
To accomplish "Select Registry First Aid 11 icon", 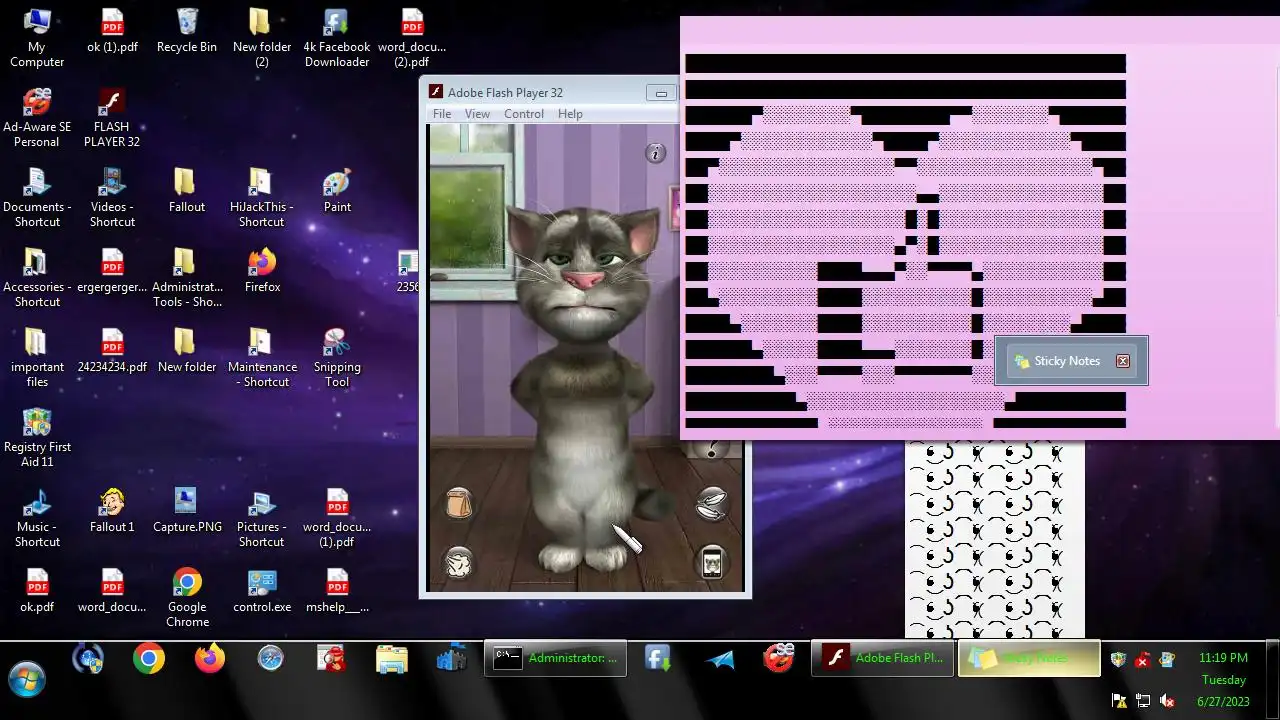I will [x=37, y=438].
